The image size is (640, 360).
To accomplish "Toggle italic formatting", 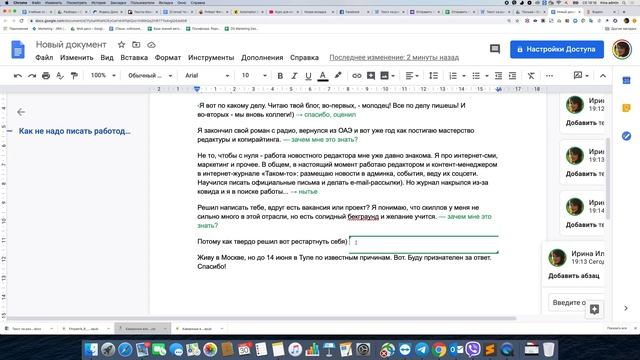I will pos(294,76).
